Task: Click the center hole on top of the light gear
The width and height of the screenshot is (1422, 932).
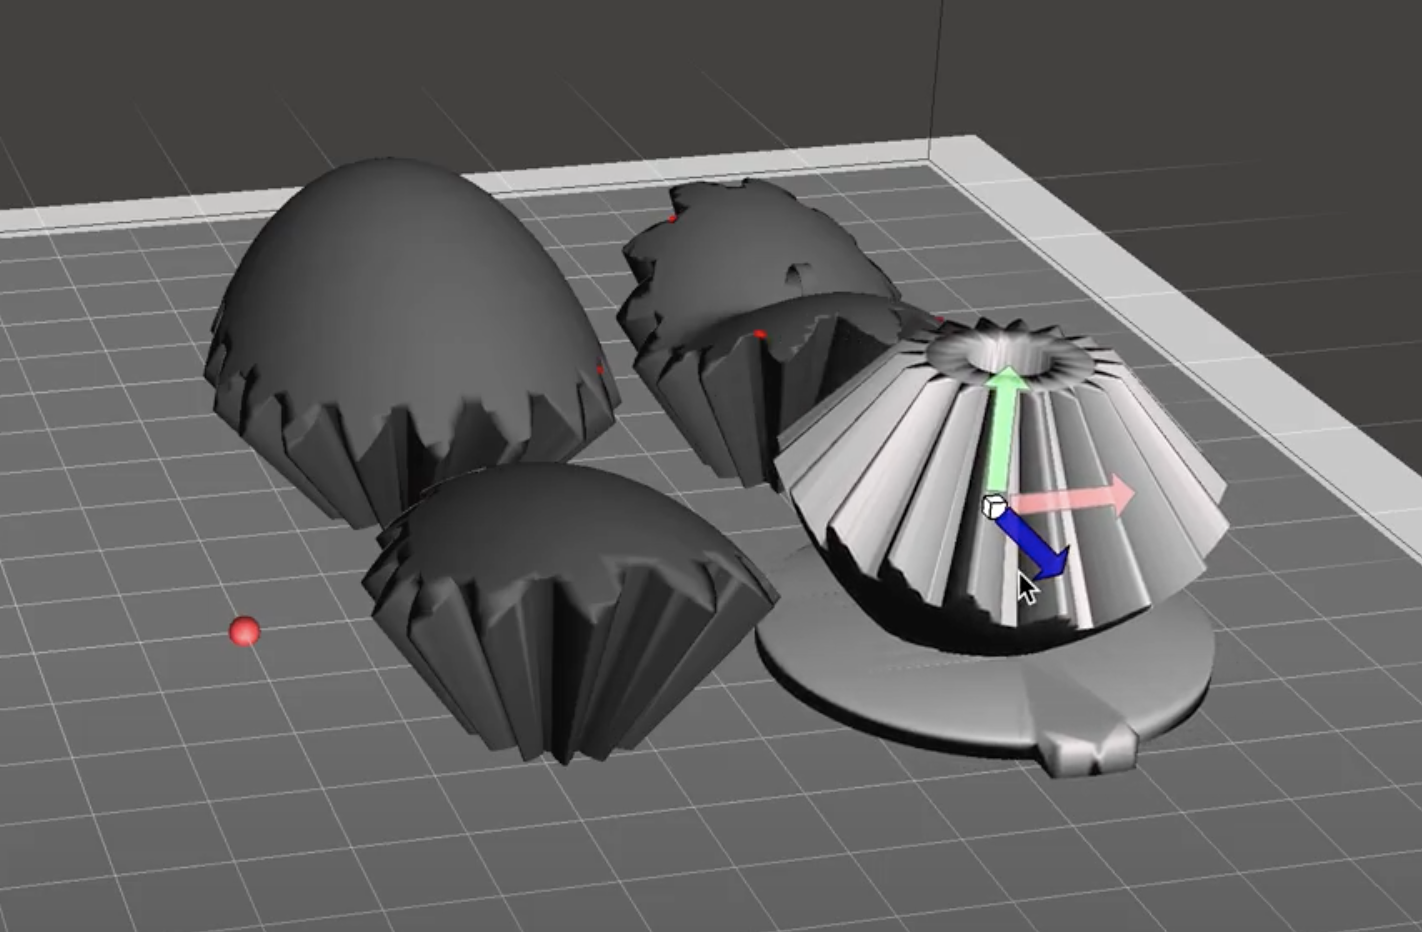Action: click(x=1012, y=354)
